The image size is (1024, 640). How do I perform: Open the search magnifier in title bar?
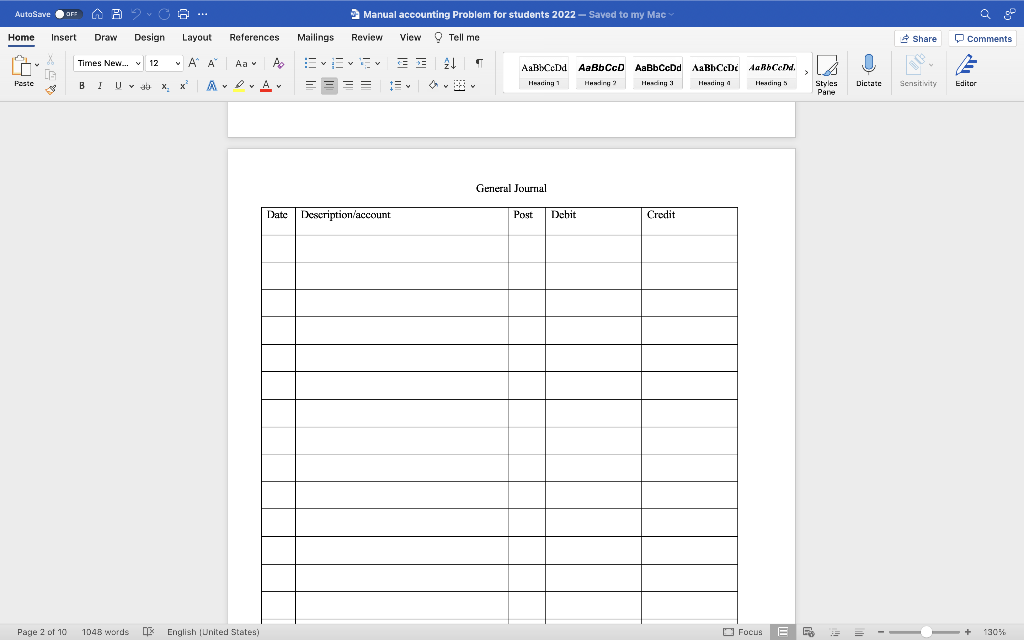[x=985, y=14]
